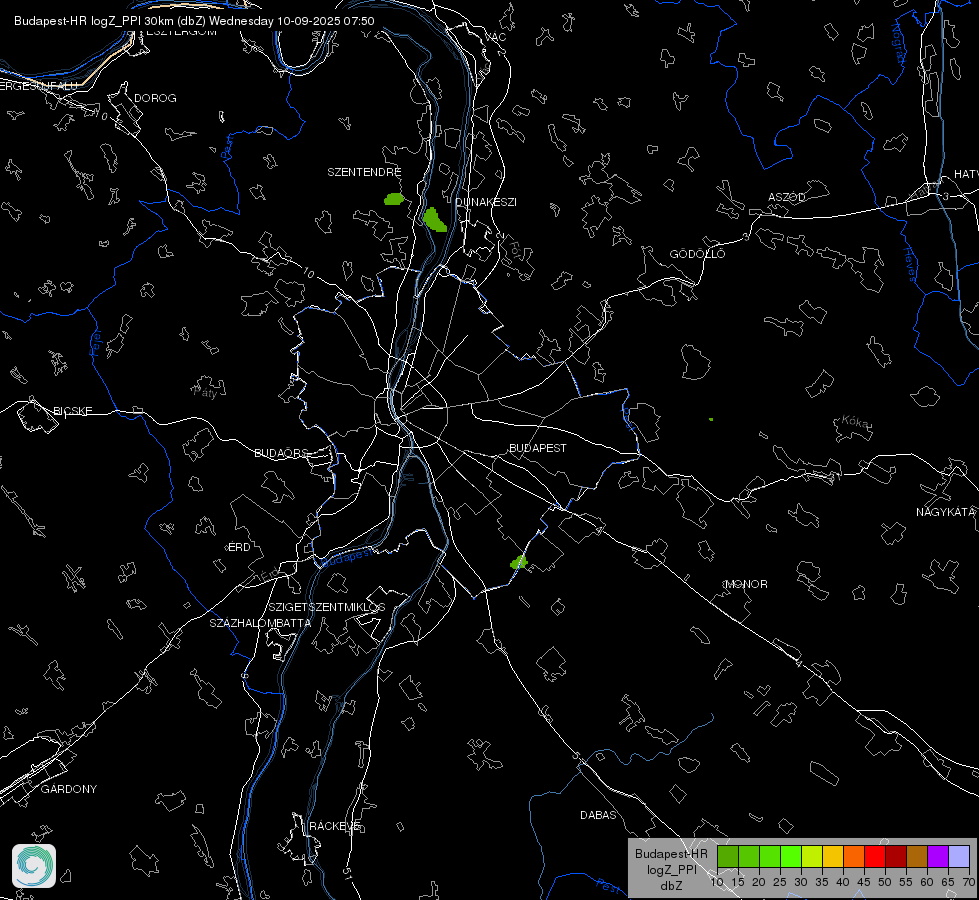Viewport: 979px width, 900px height.
Task: Click the dbZ unit label in legend
Action: (x=671, y=886)
